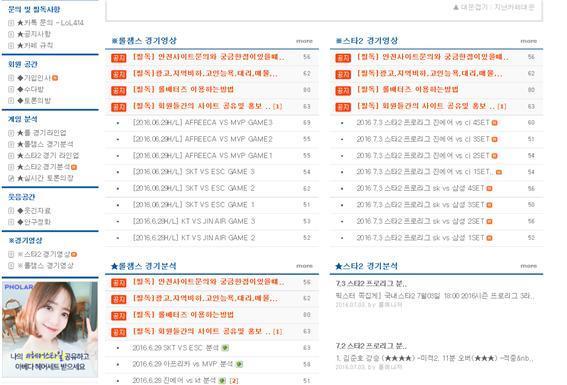Open the AFREECA VS MVP GAME2 post
This screenshot has width=567, height=385.
(202, 139)
